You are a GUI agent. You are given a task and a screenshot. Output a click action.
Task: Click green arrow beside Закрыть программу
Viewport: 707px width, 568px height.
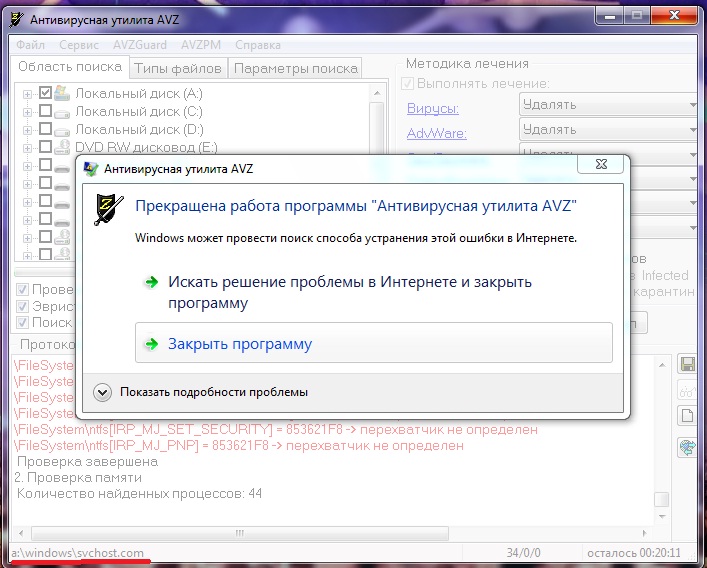click(152, 344)
